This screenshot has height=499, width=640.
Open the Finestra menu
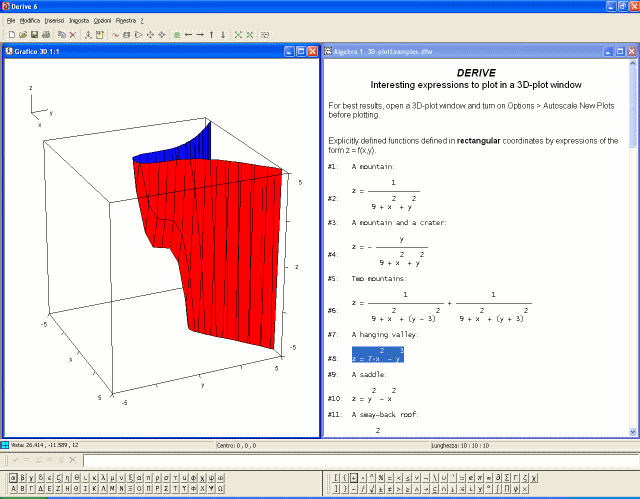point(126,20)
